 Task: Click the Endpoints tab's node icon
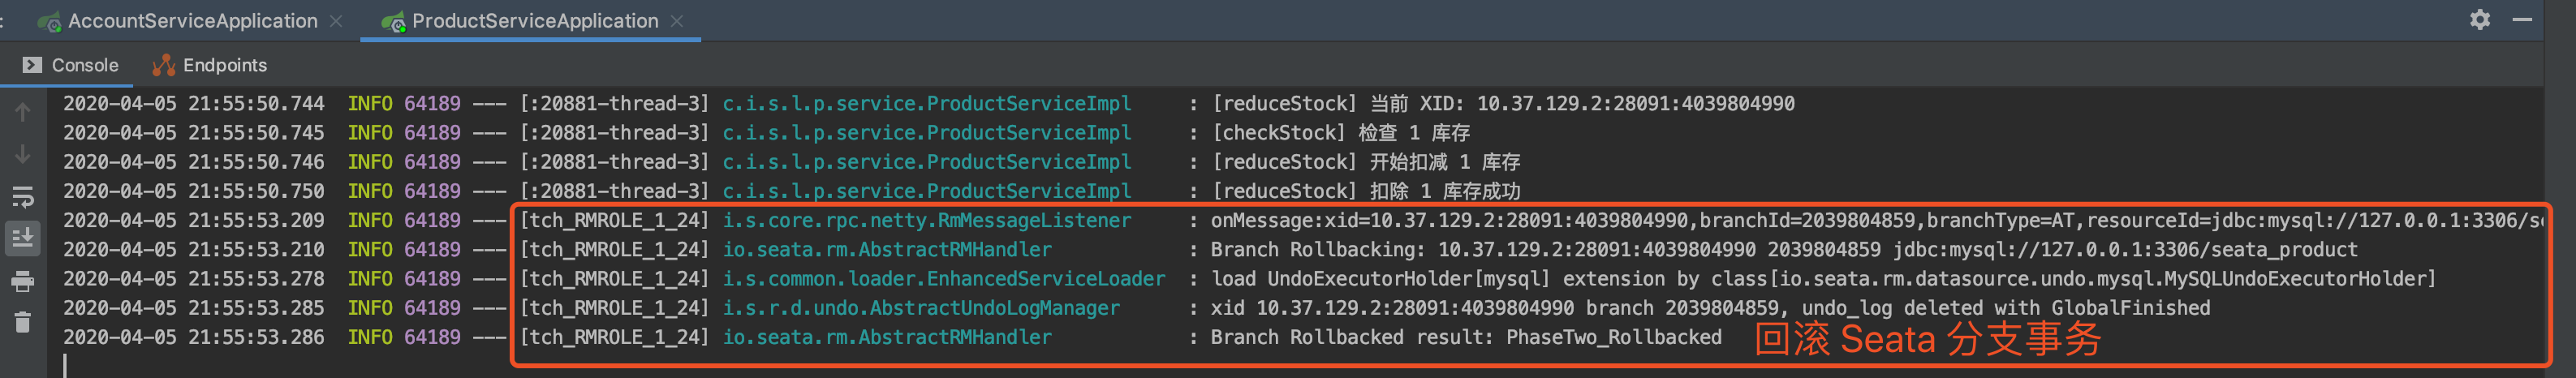pos(163,65)
